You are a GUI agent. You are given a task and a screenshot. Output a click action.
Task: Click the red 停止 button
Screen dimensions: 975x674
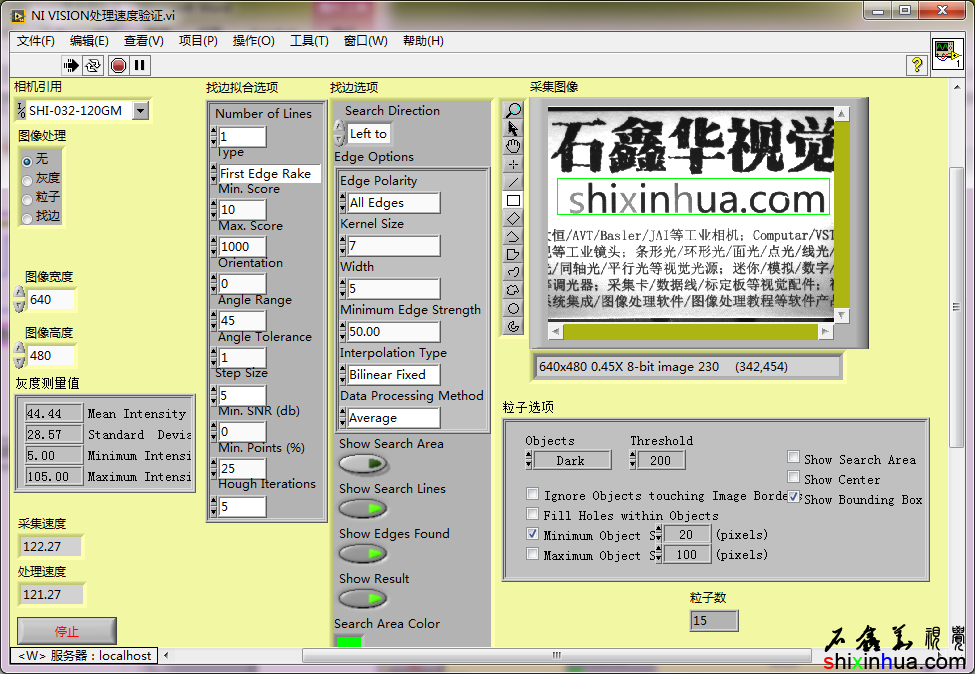67,631
